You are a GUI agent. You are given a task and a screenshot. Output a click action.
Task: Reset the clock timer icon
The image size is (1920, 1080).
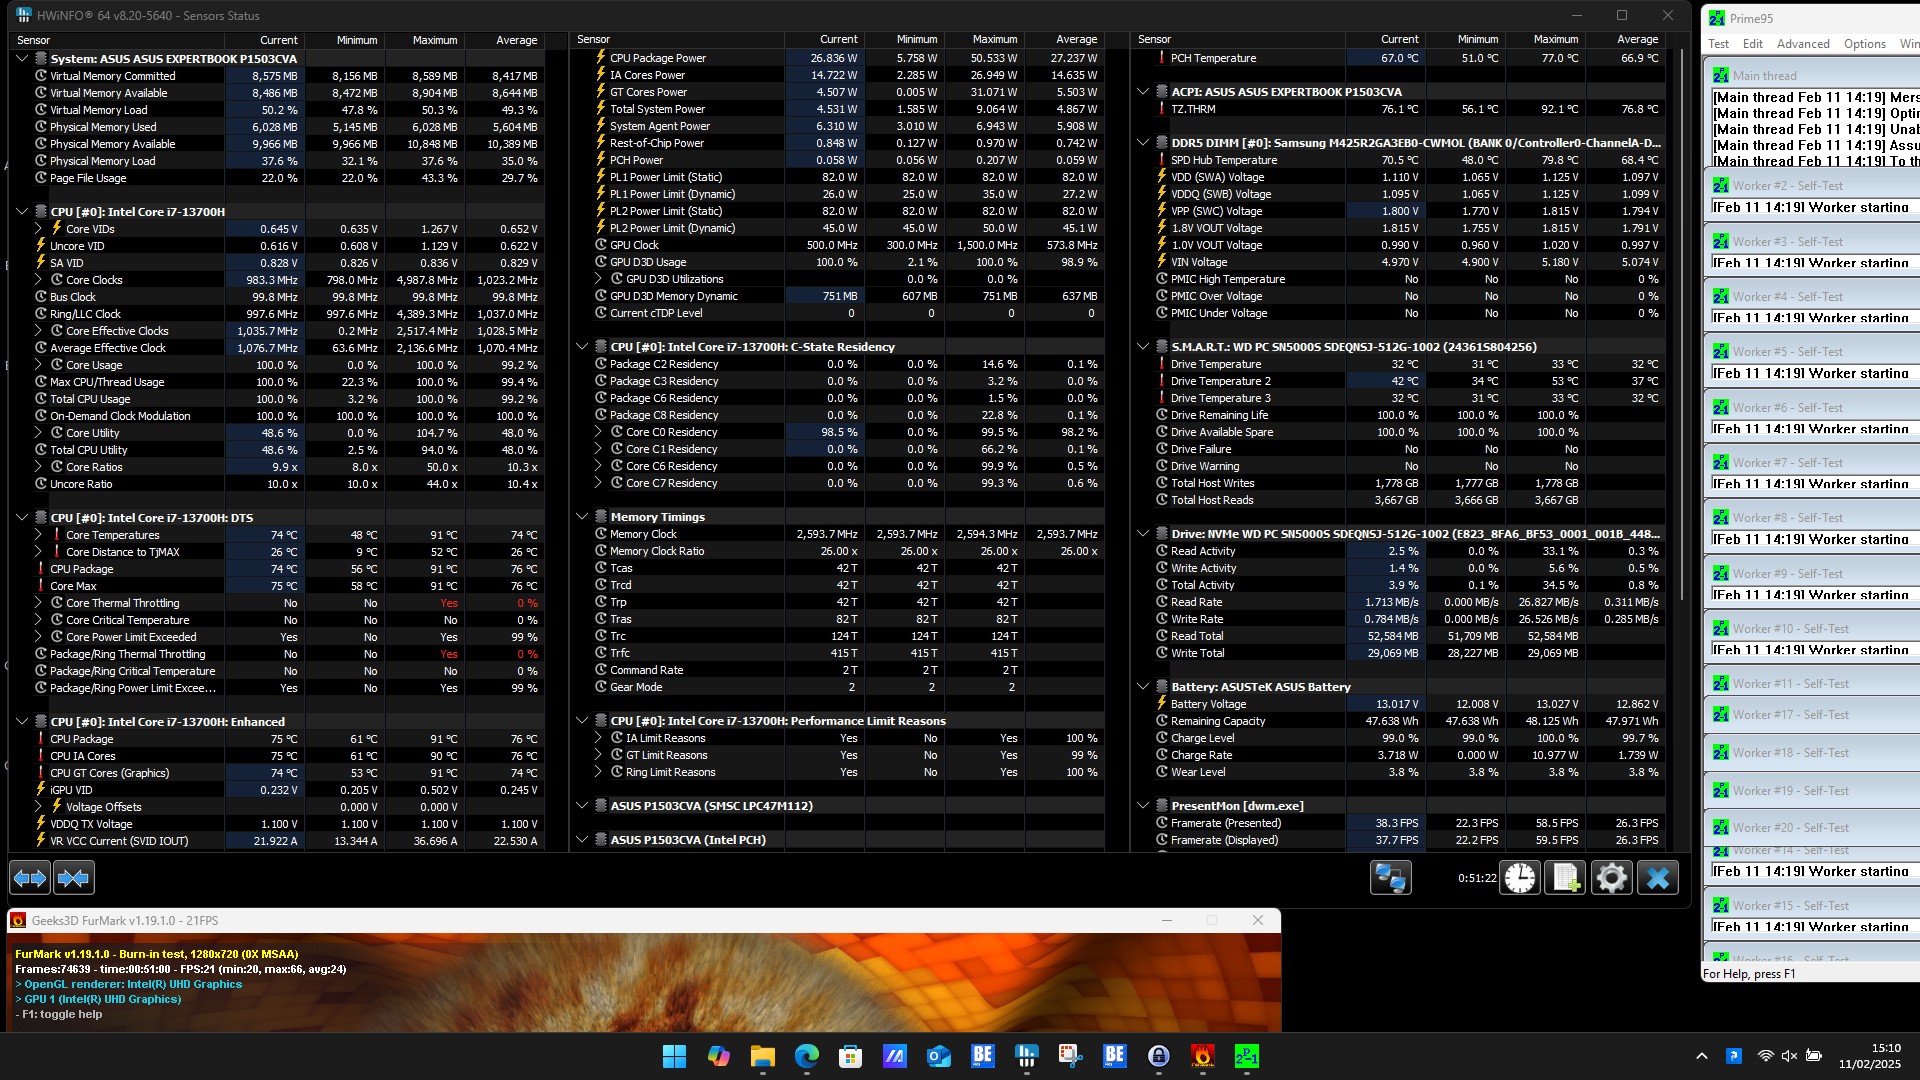point(1520,878)
